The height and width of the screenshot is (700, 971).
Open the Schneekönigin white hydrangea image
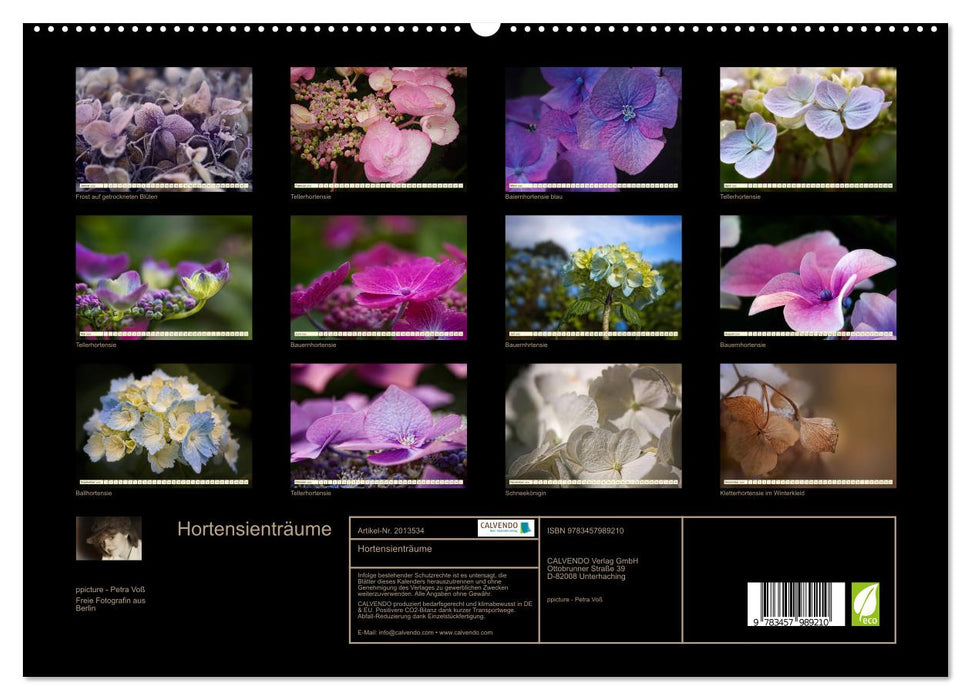coord(593,424)
